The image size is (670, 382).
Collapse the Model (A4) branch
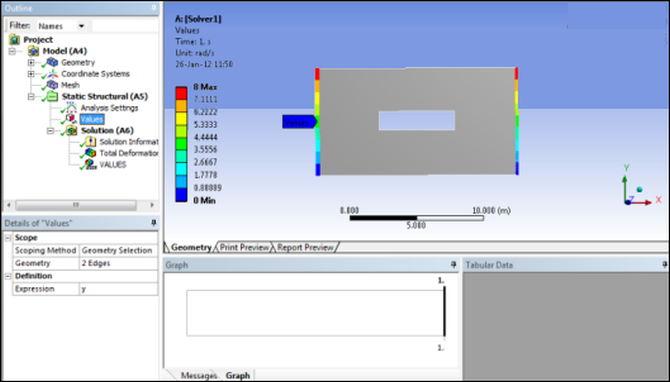pyautogui.click(x=12, y=51)
